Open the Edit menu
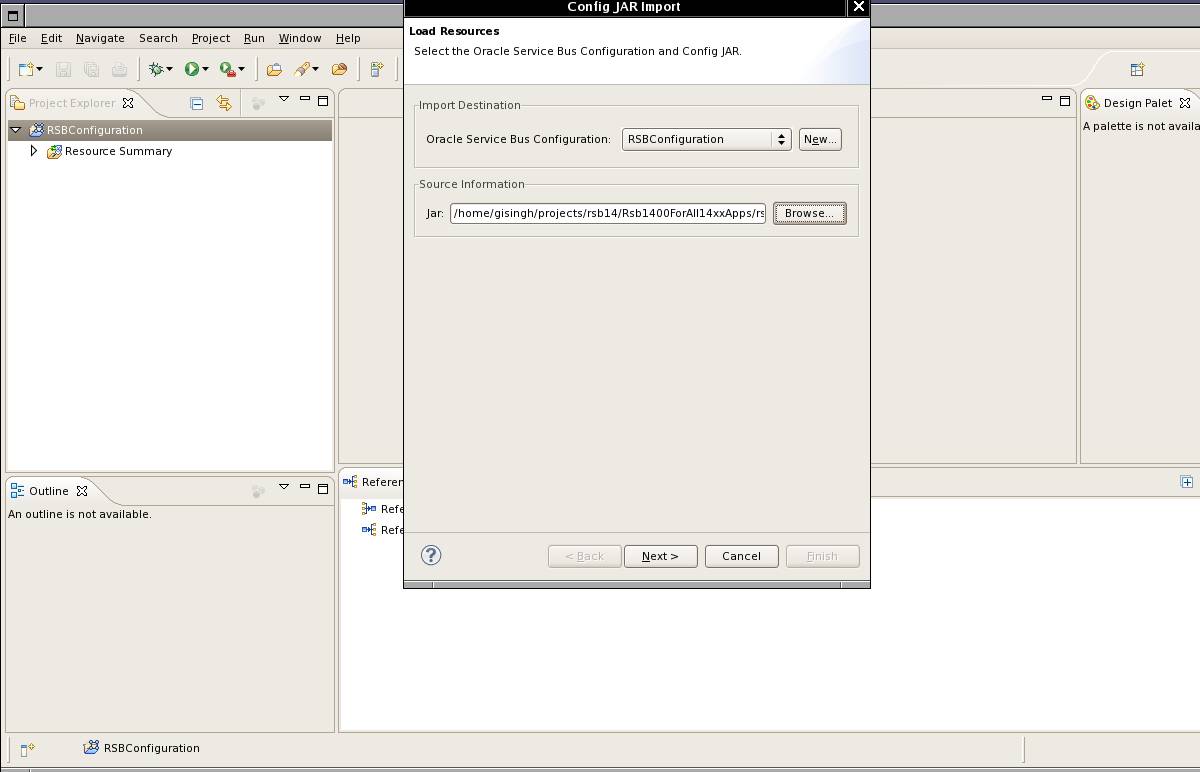 pos(51,38)
